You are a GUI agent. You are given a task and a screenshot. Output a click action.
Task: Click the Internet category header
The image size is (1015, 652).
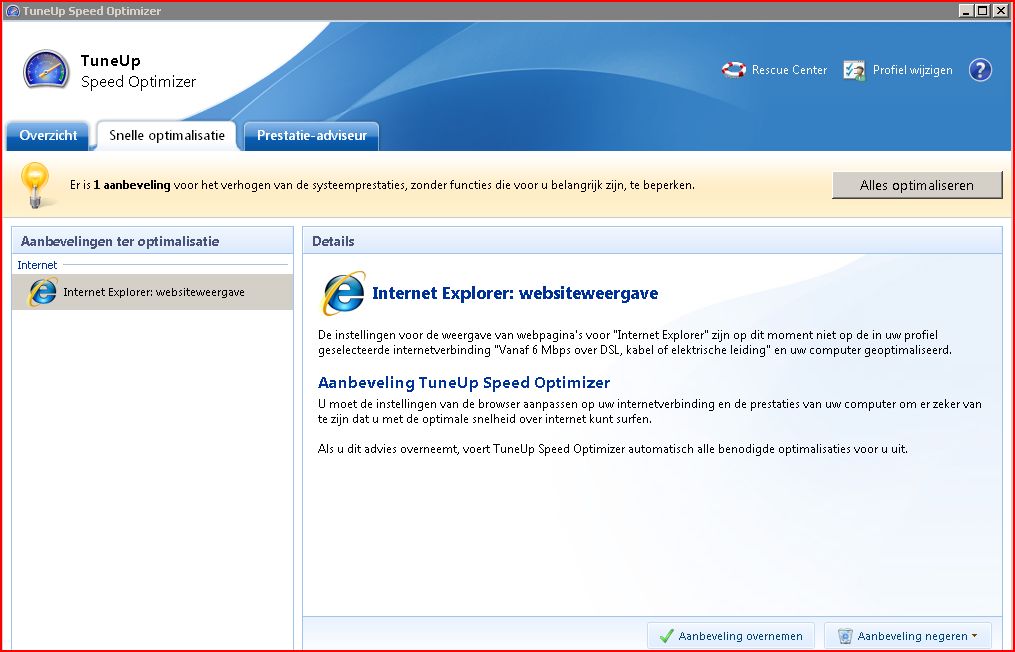click(37, 265)
